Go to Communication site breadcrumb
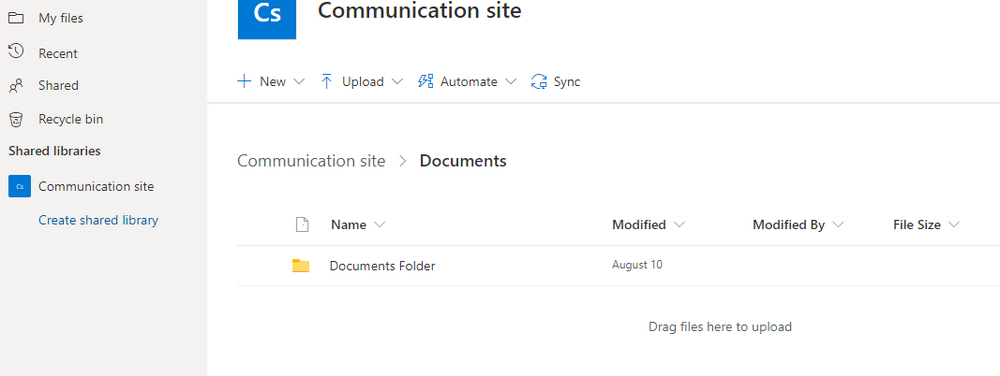Image resolution: width=1000 pixels, height=376 pixels. 311,161
